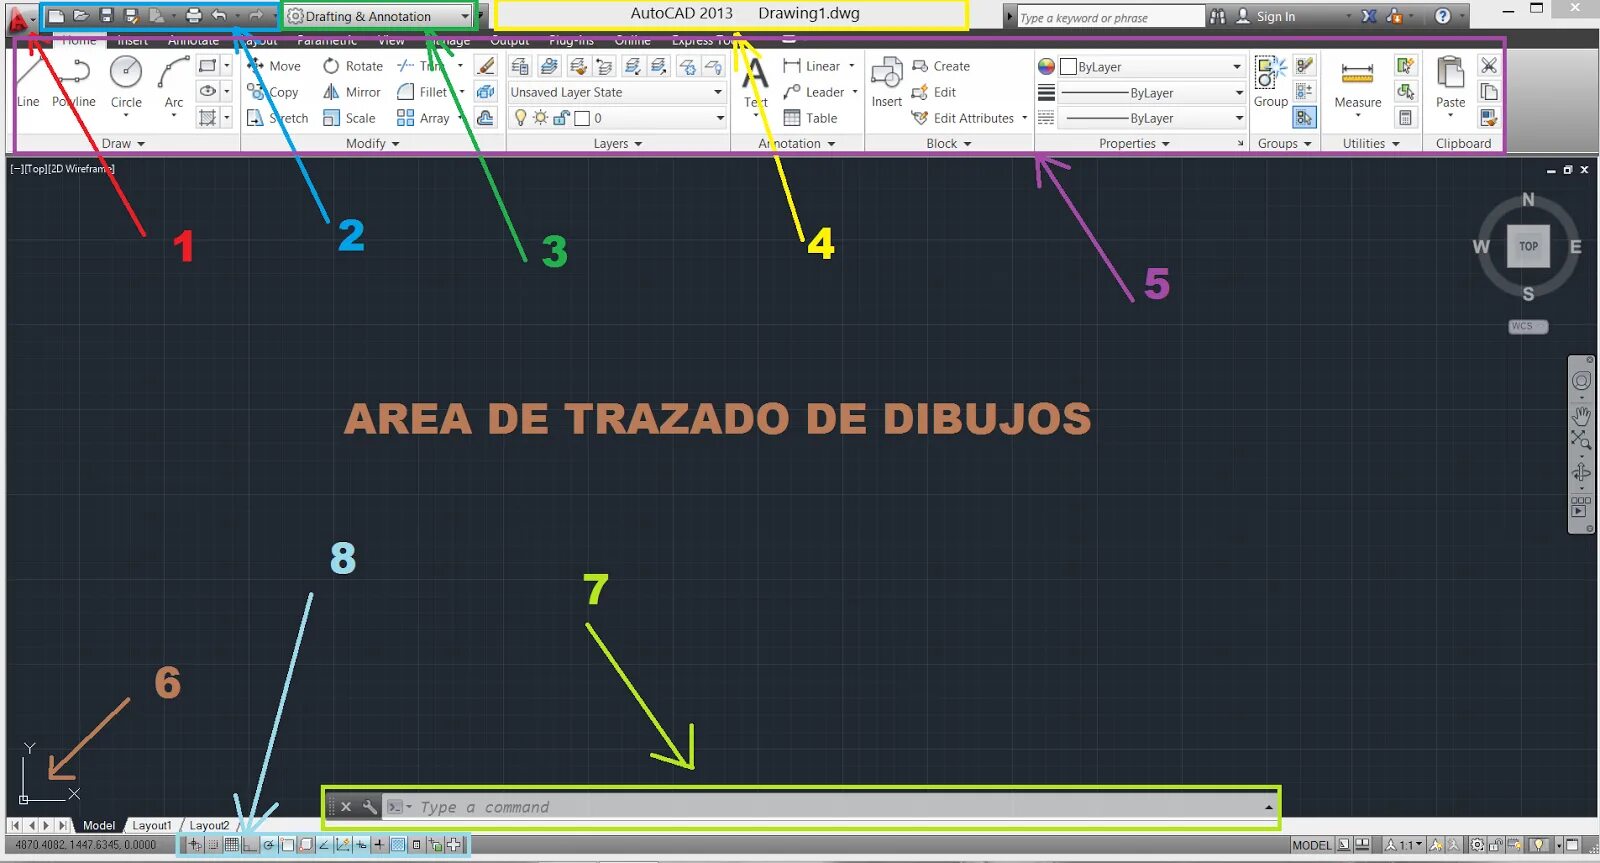Click Sign In link
The image size is (1600, 863).
point(1275,16)
